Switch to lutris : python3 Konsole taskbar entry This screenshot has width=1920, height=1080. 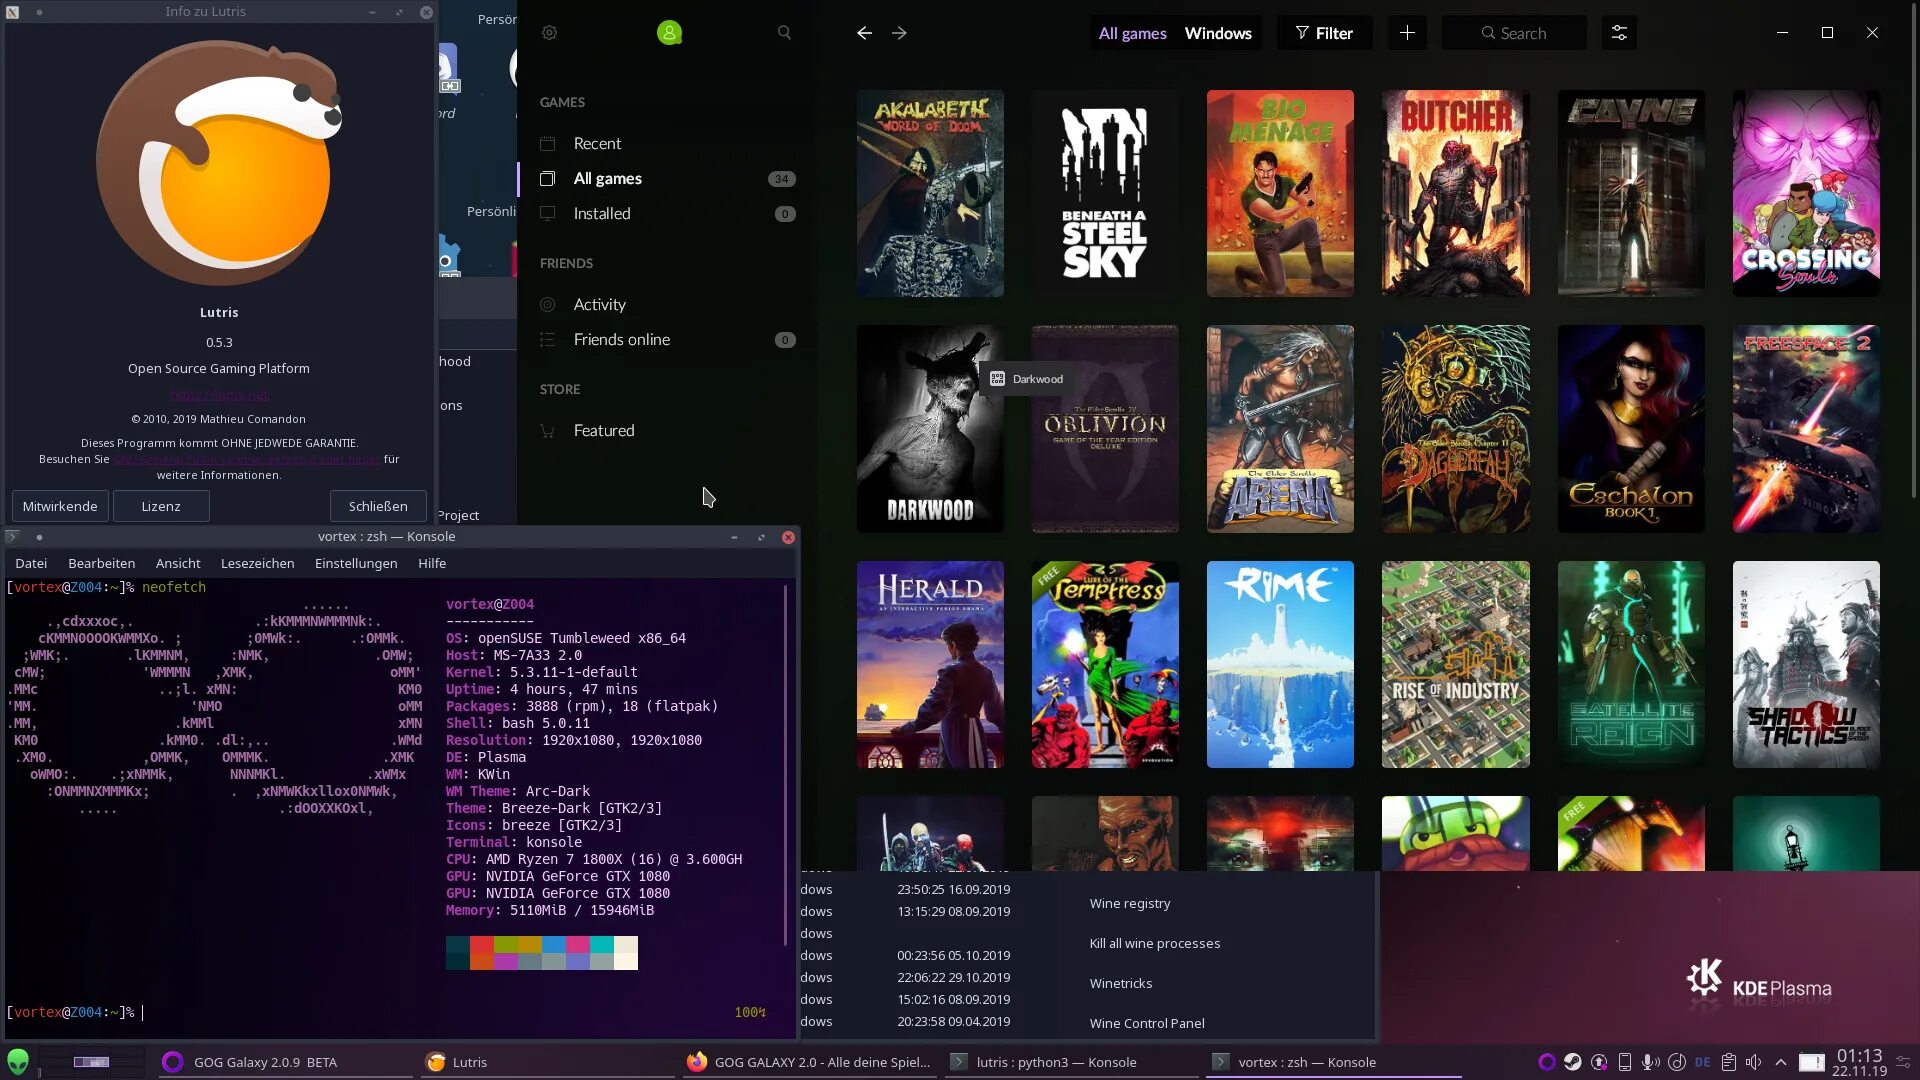click(x=1073, y=1062)
